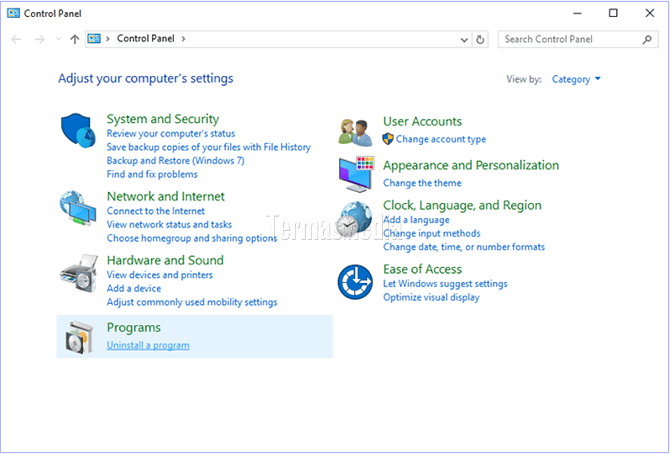The height and width of the screenshot is (454, 670).
Task: Click the Forward arrow in navigation bar
Action: tap(39, 39)
